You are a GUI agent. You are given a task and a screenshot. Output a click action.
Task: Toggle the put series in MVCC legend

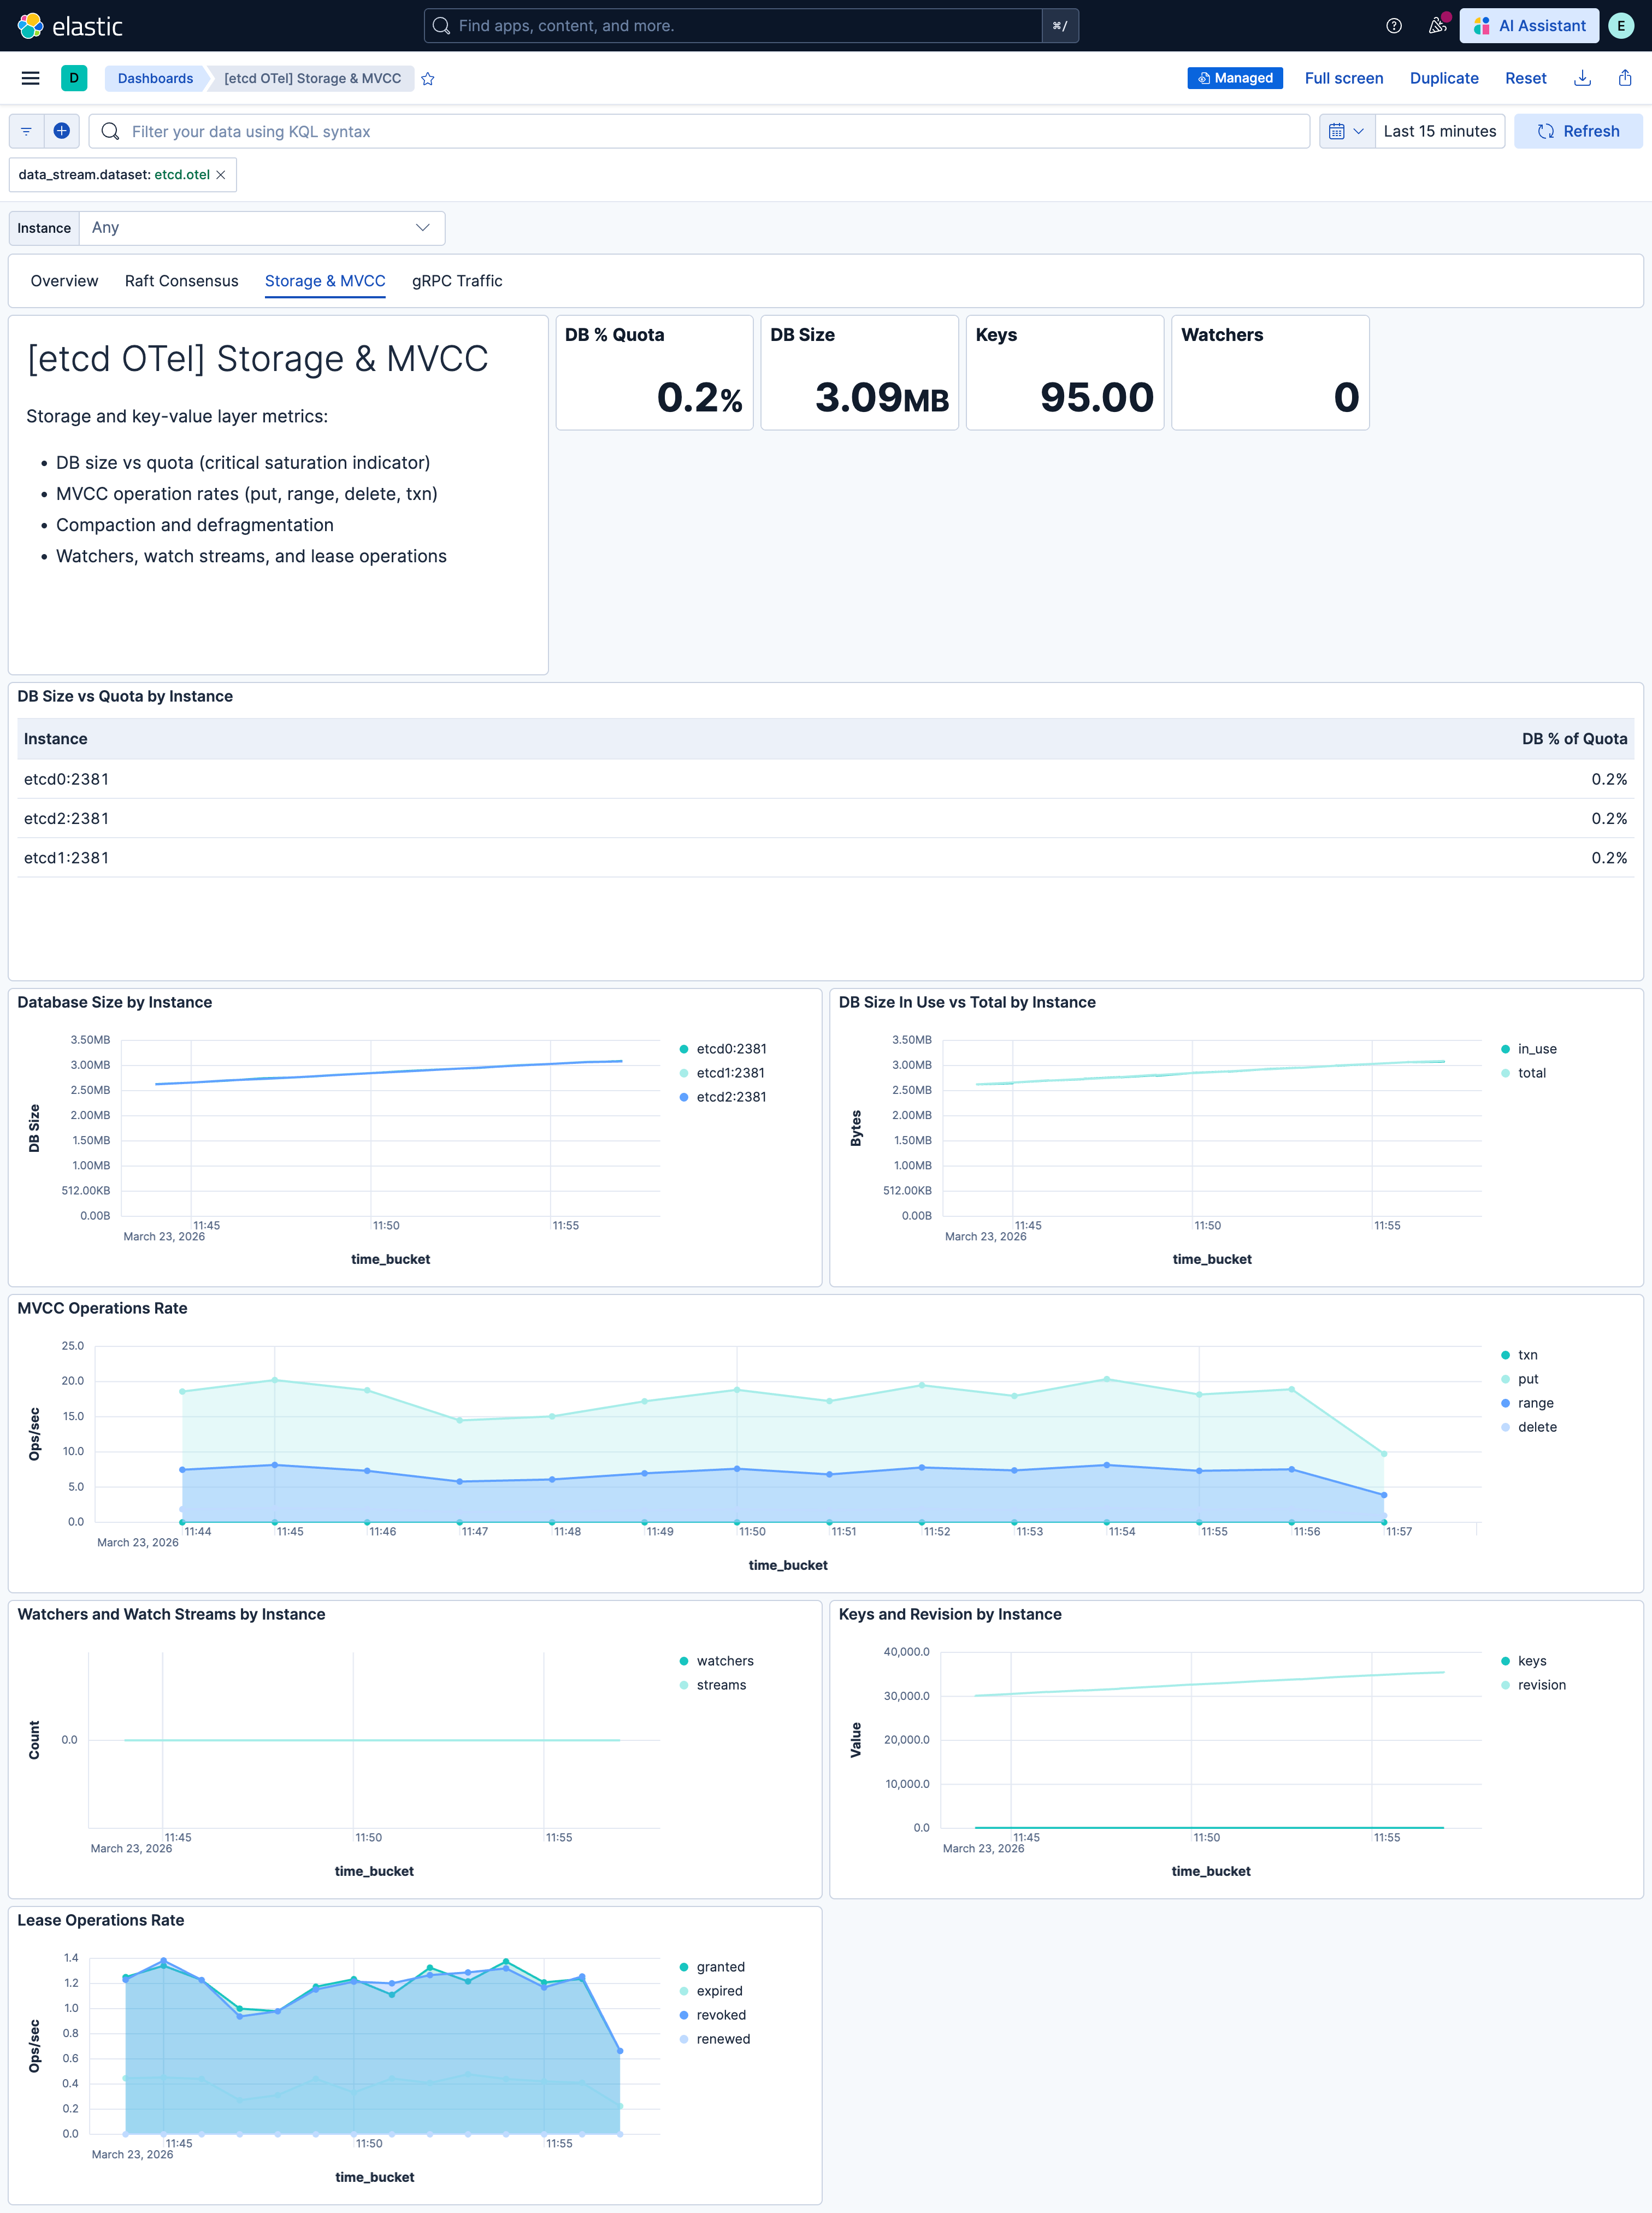coord(1528,1379)
